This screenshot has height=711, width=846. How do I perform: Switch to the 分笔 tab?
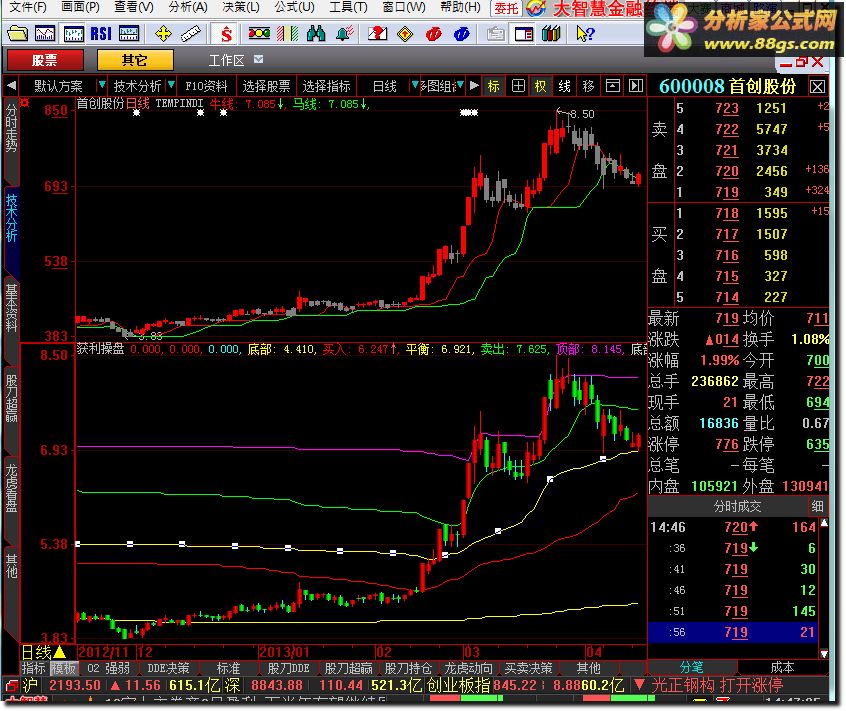tap(691, 667)
